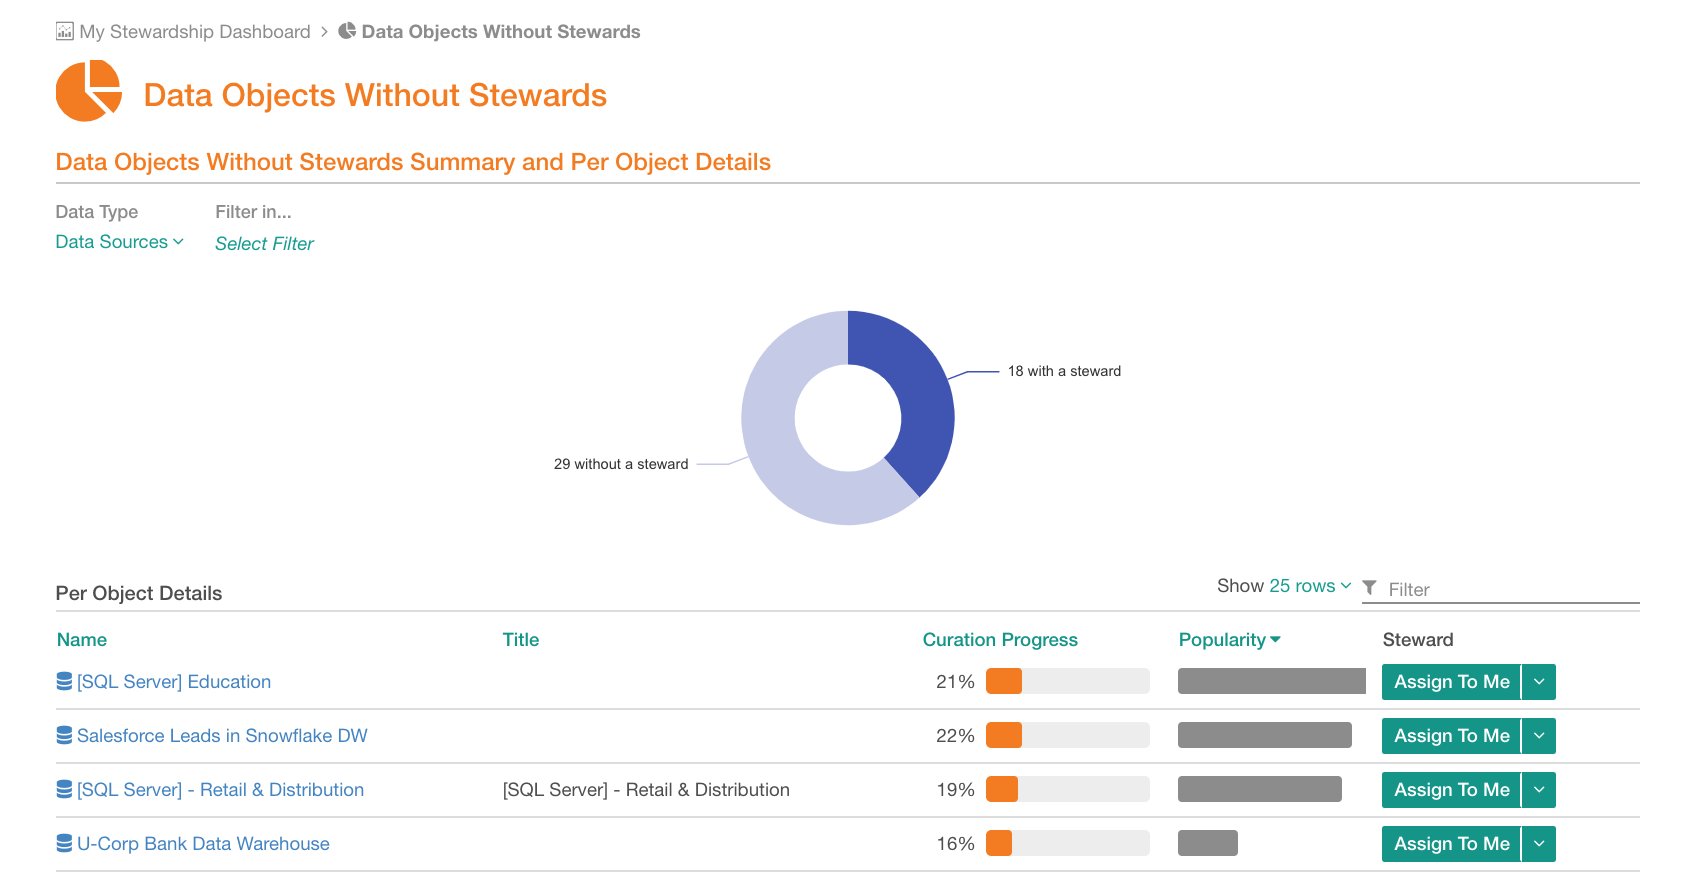This screenshot has height=876, width=1694.
Task: Sort by Curation Progress column header
Action: click(x=1000, y=640)
